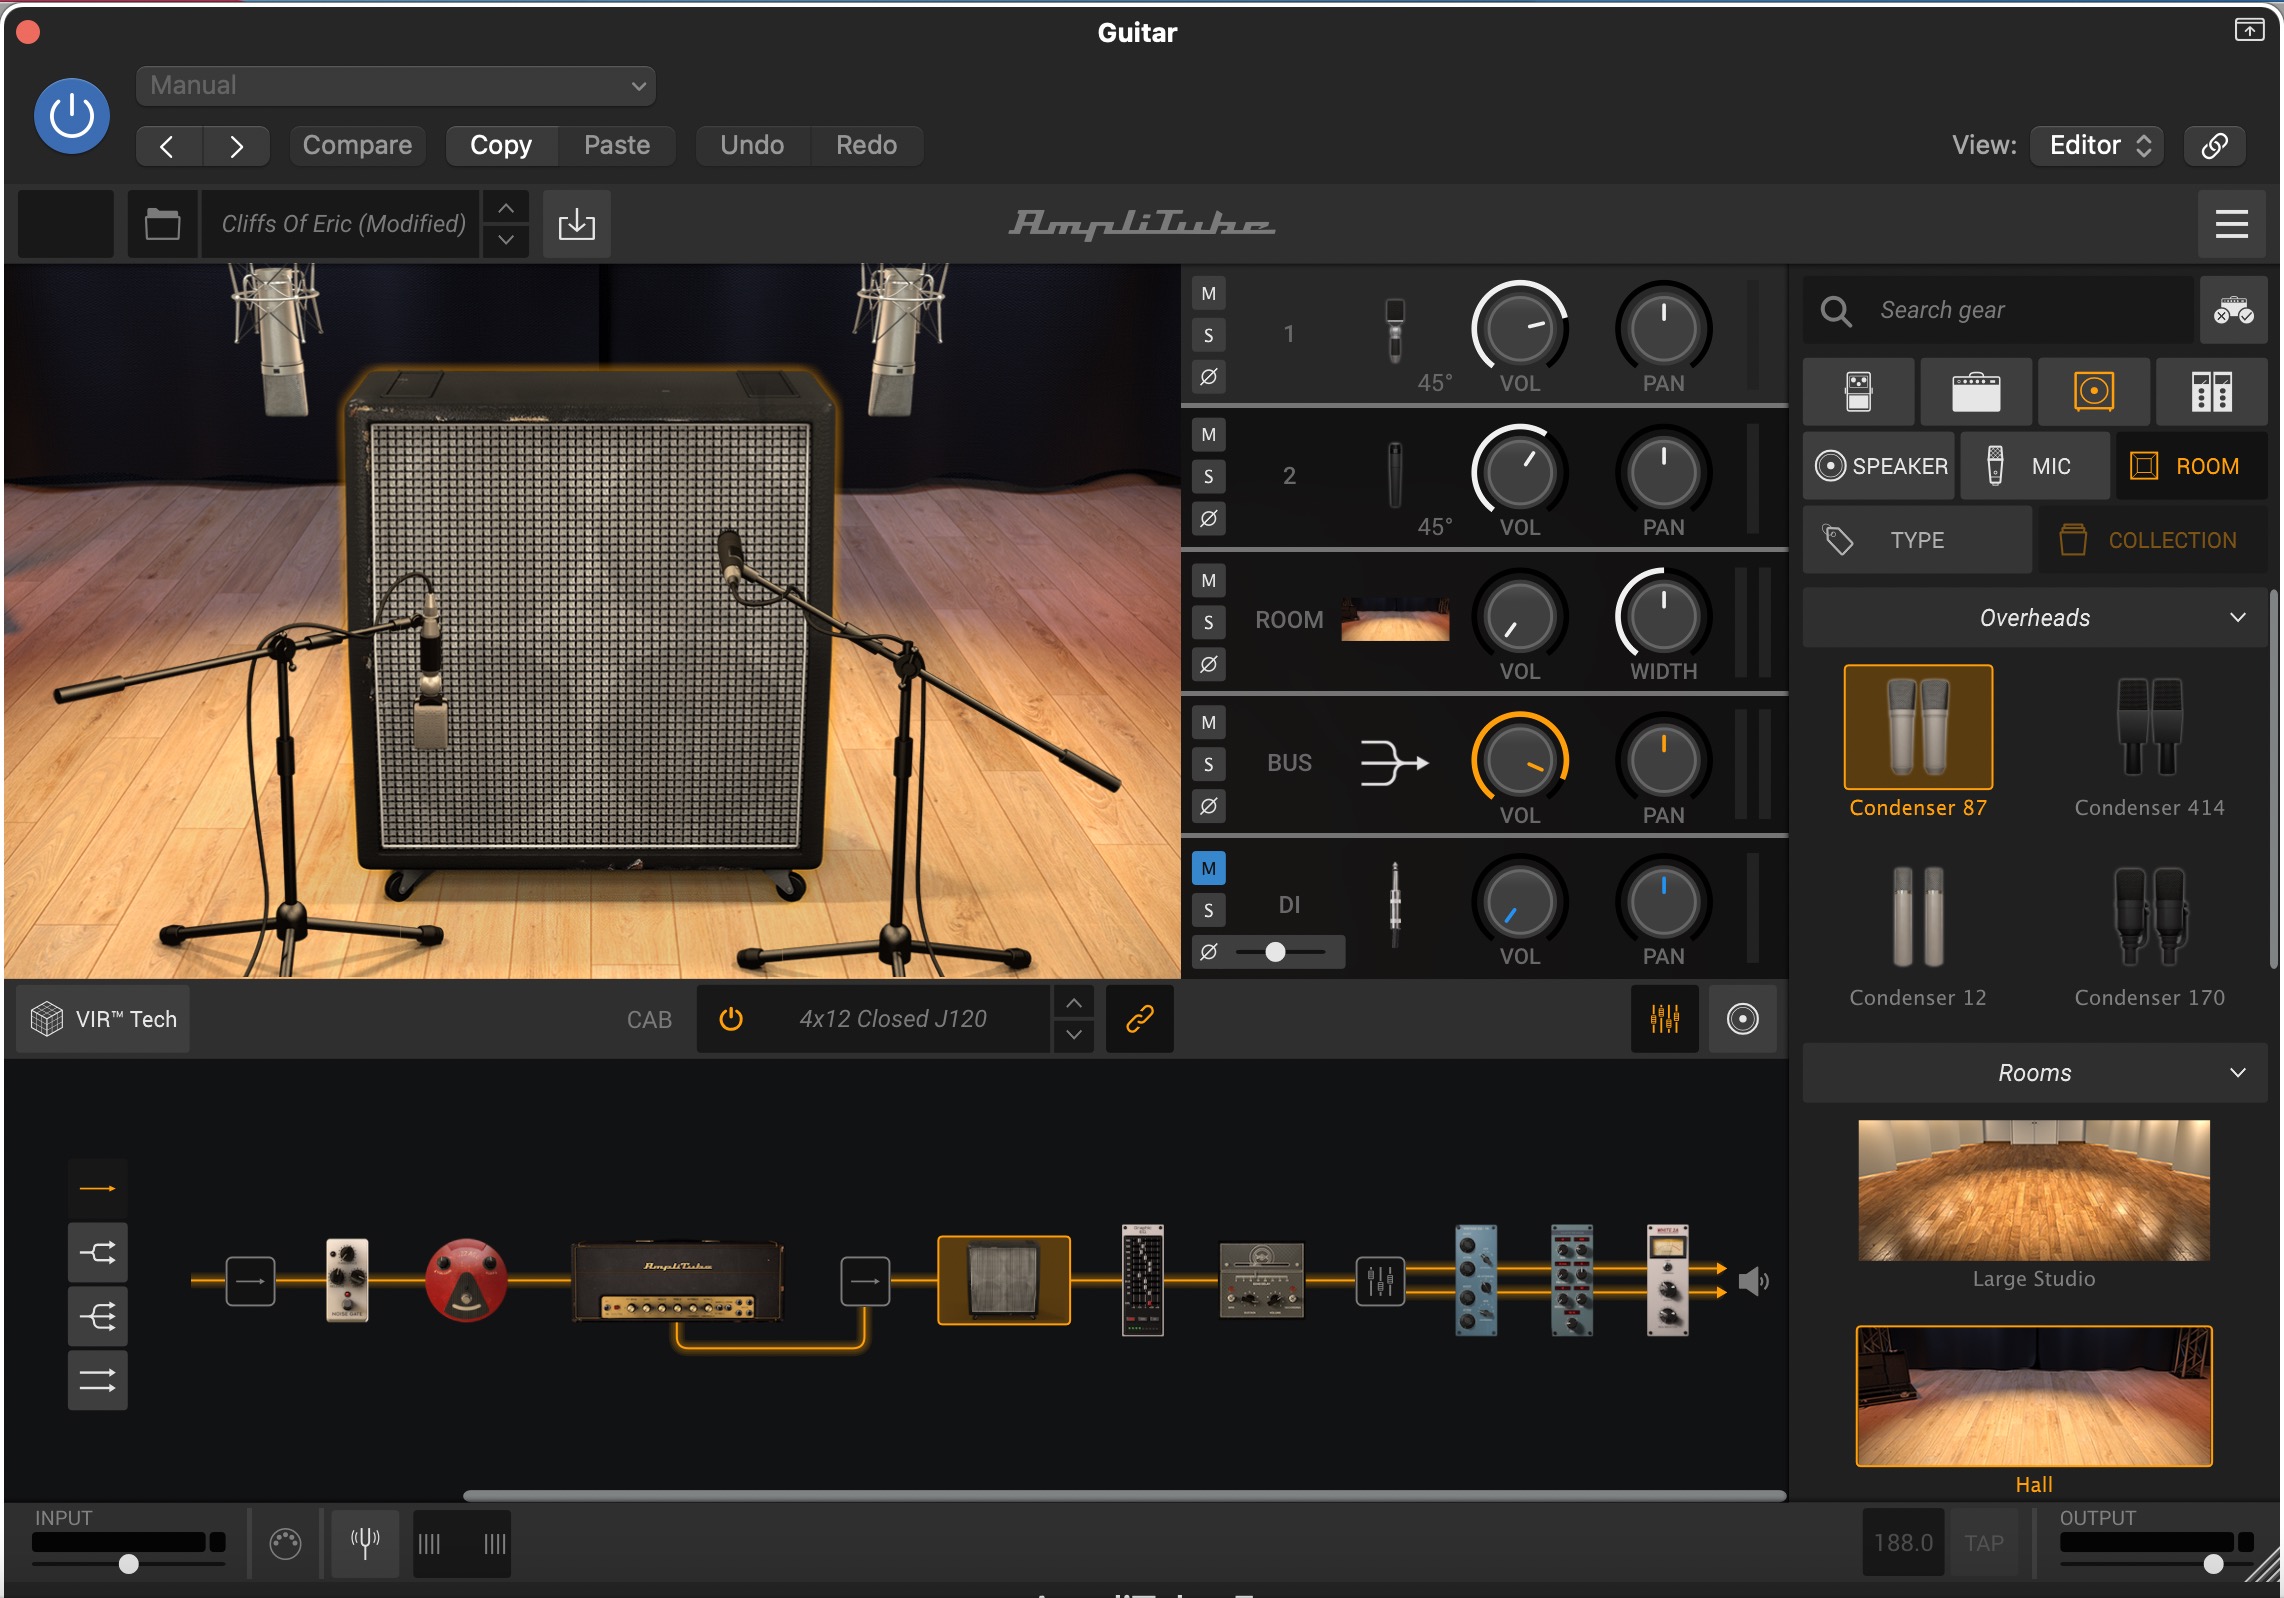Click the DI cable jack icon
The height and width of the screenshot is (1598, 2284).
pos(1395,905)
